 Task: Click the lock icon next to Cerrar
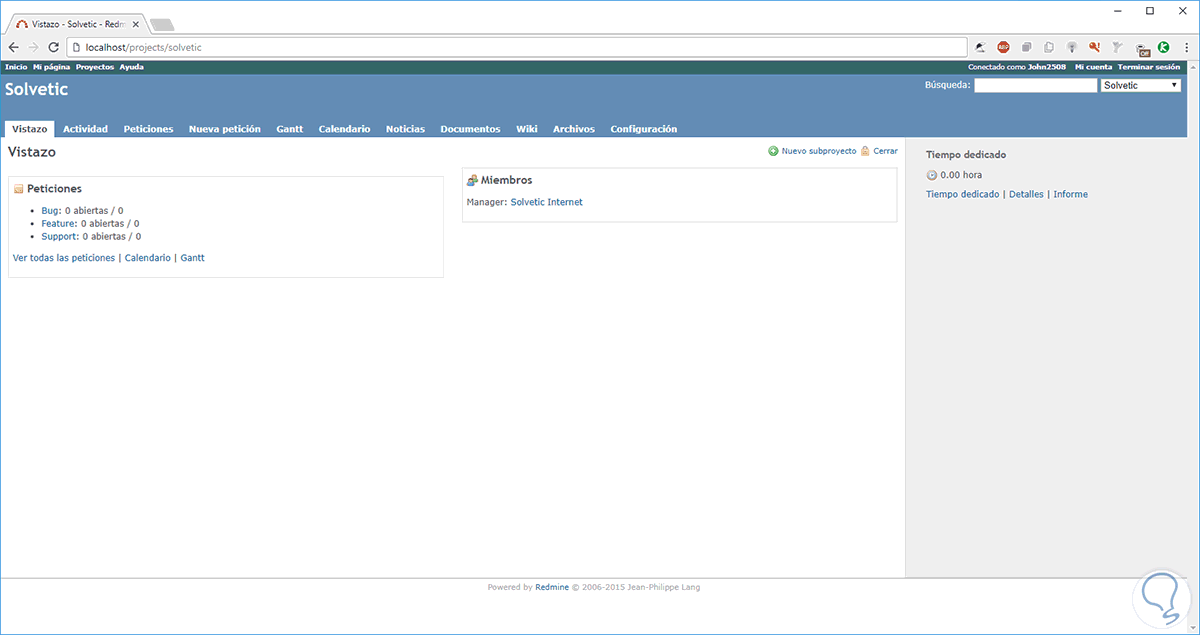[x=866, y=150]
